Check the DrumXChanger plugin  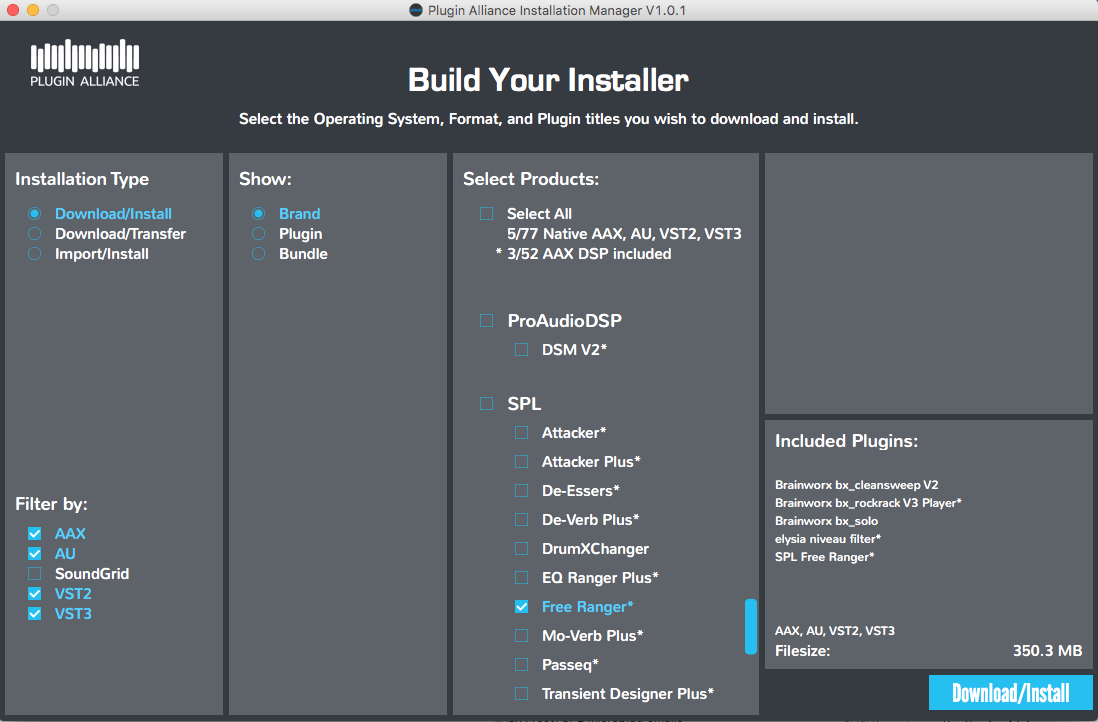point(522,549)
